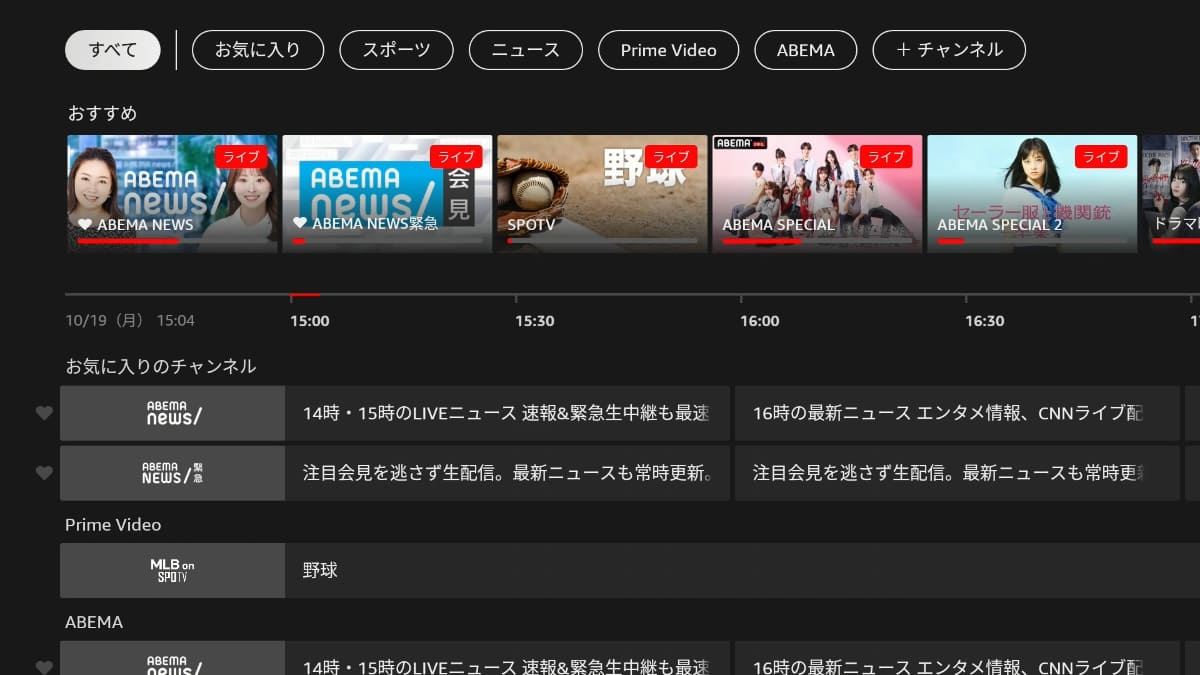This screenshot has height=675, width=1200.
Task: Open the ABEMA NEWS緊急 recommended thumbnail
Action: tap(387, 193)
